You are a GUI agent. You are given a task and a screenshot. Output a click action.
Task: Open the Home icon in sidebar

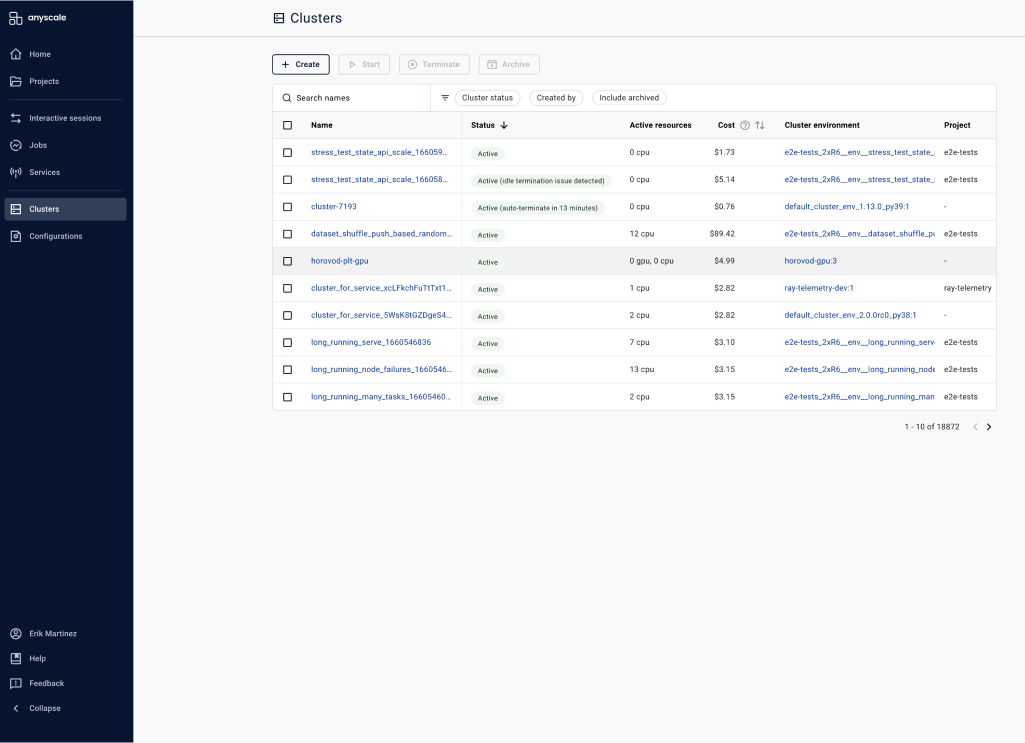tap(16, 54)
